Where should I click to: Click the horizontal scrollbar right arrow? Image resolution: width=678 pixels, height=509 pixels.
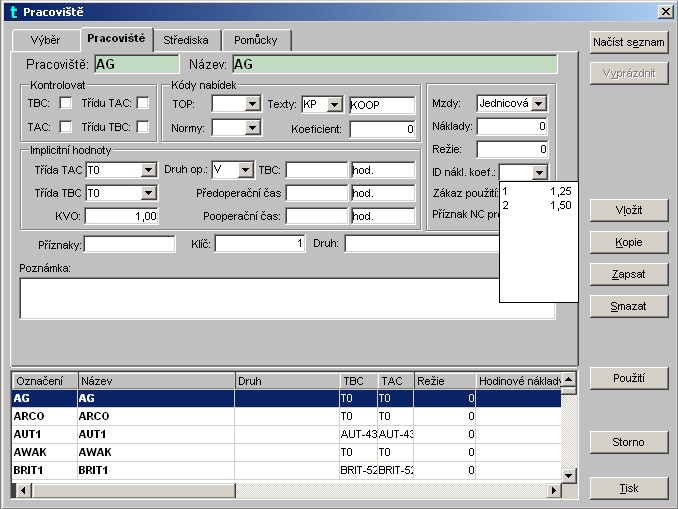[553, 490]
